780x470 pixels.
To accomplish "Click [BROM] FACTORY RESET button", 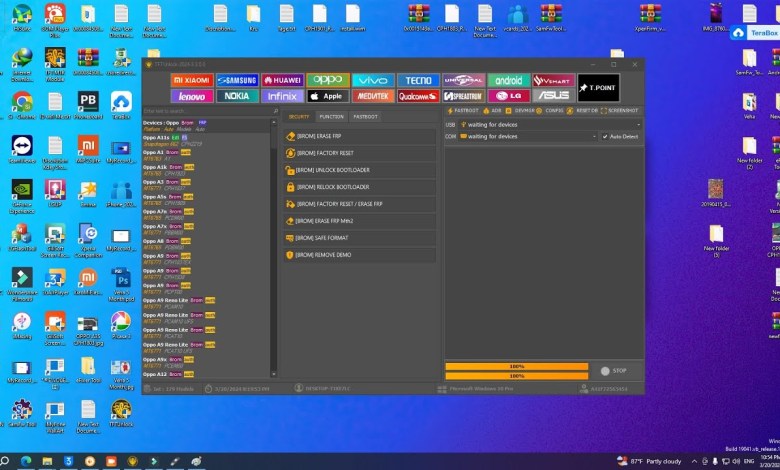I will click(x=360, y=153).
